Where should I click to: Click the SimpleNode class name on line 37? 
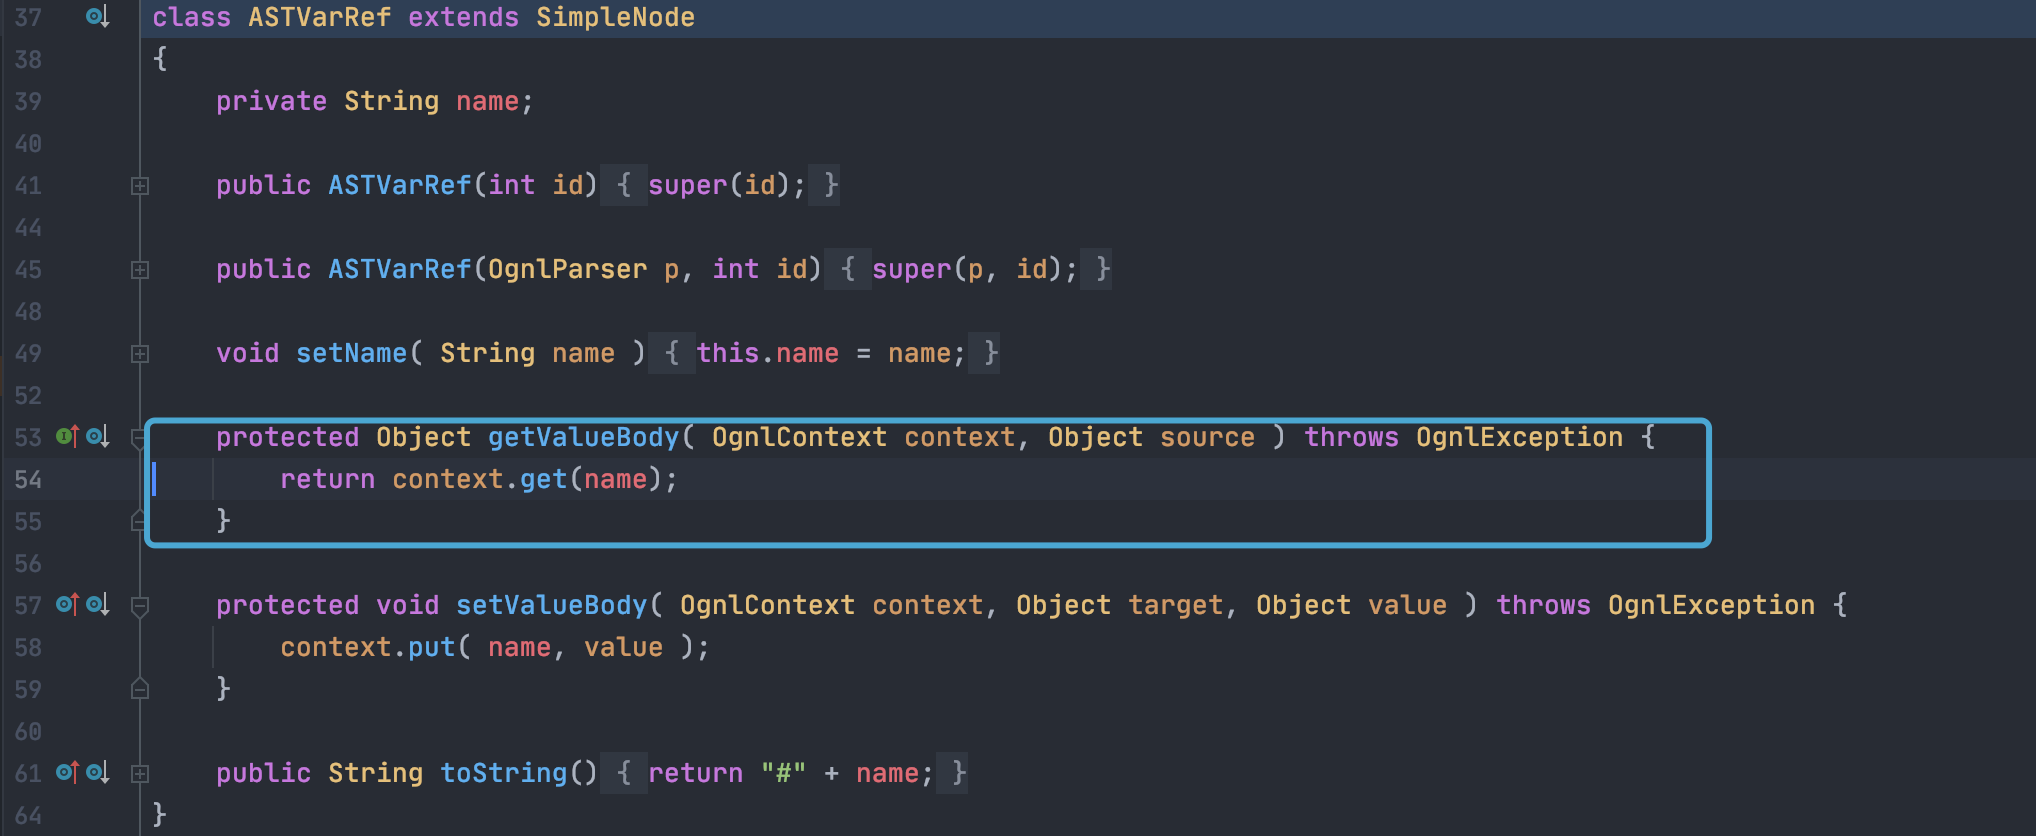coord(615,17)
